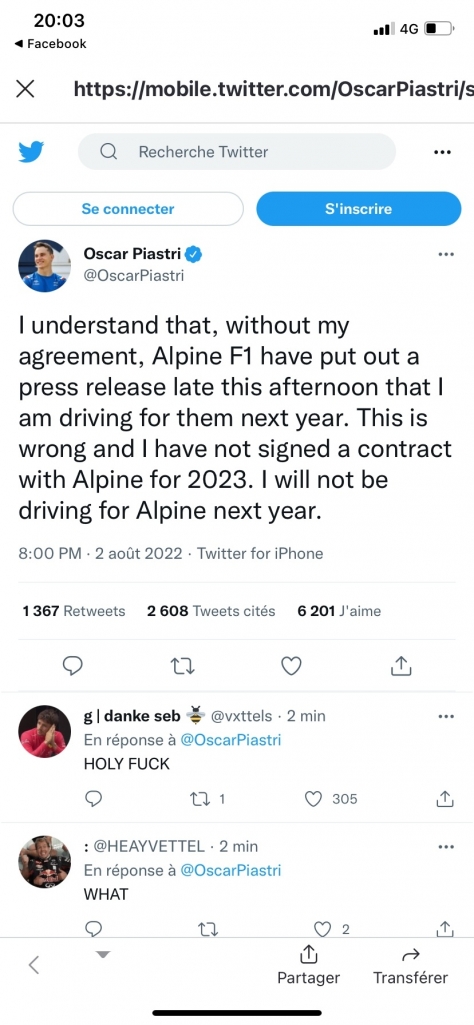Viewport: 474px width, 1025px height.
Task: View the 1 367 Retweets list
Action: [73, 611]
